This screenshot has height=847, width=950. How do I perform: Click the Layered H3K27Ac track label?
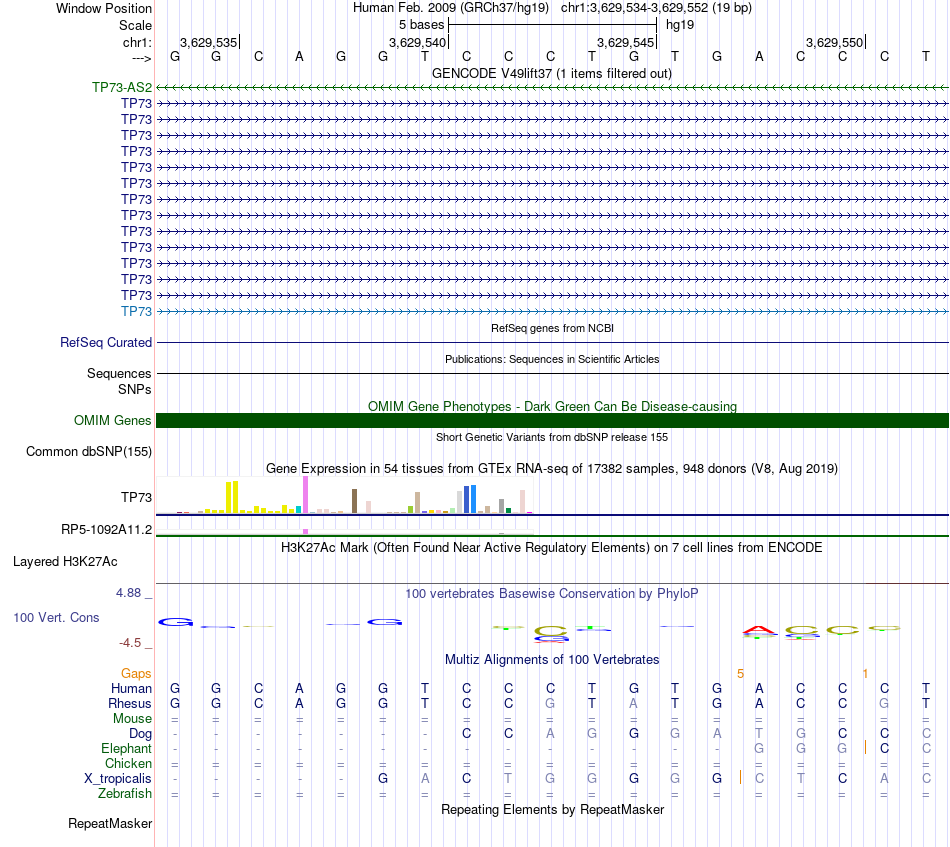point(65,562)
